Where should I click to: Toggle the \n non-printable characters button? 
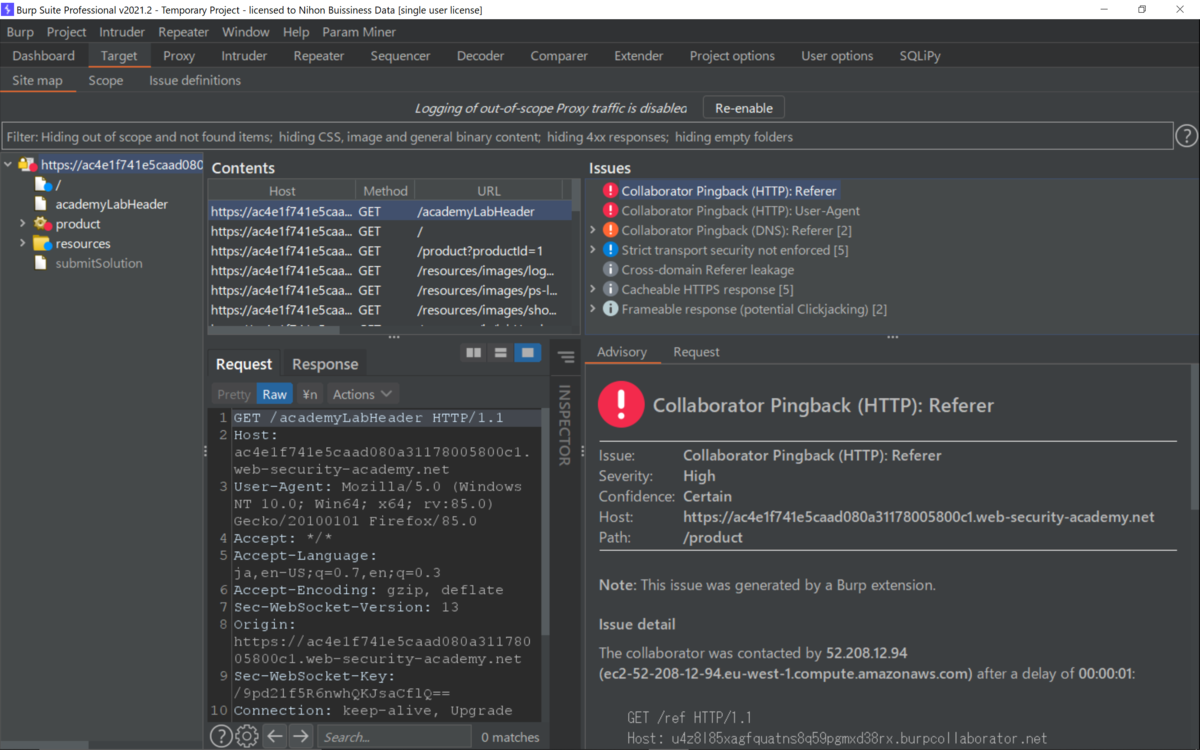[x=310, y=394]
